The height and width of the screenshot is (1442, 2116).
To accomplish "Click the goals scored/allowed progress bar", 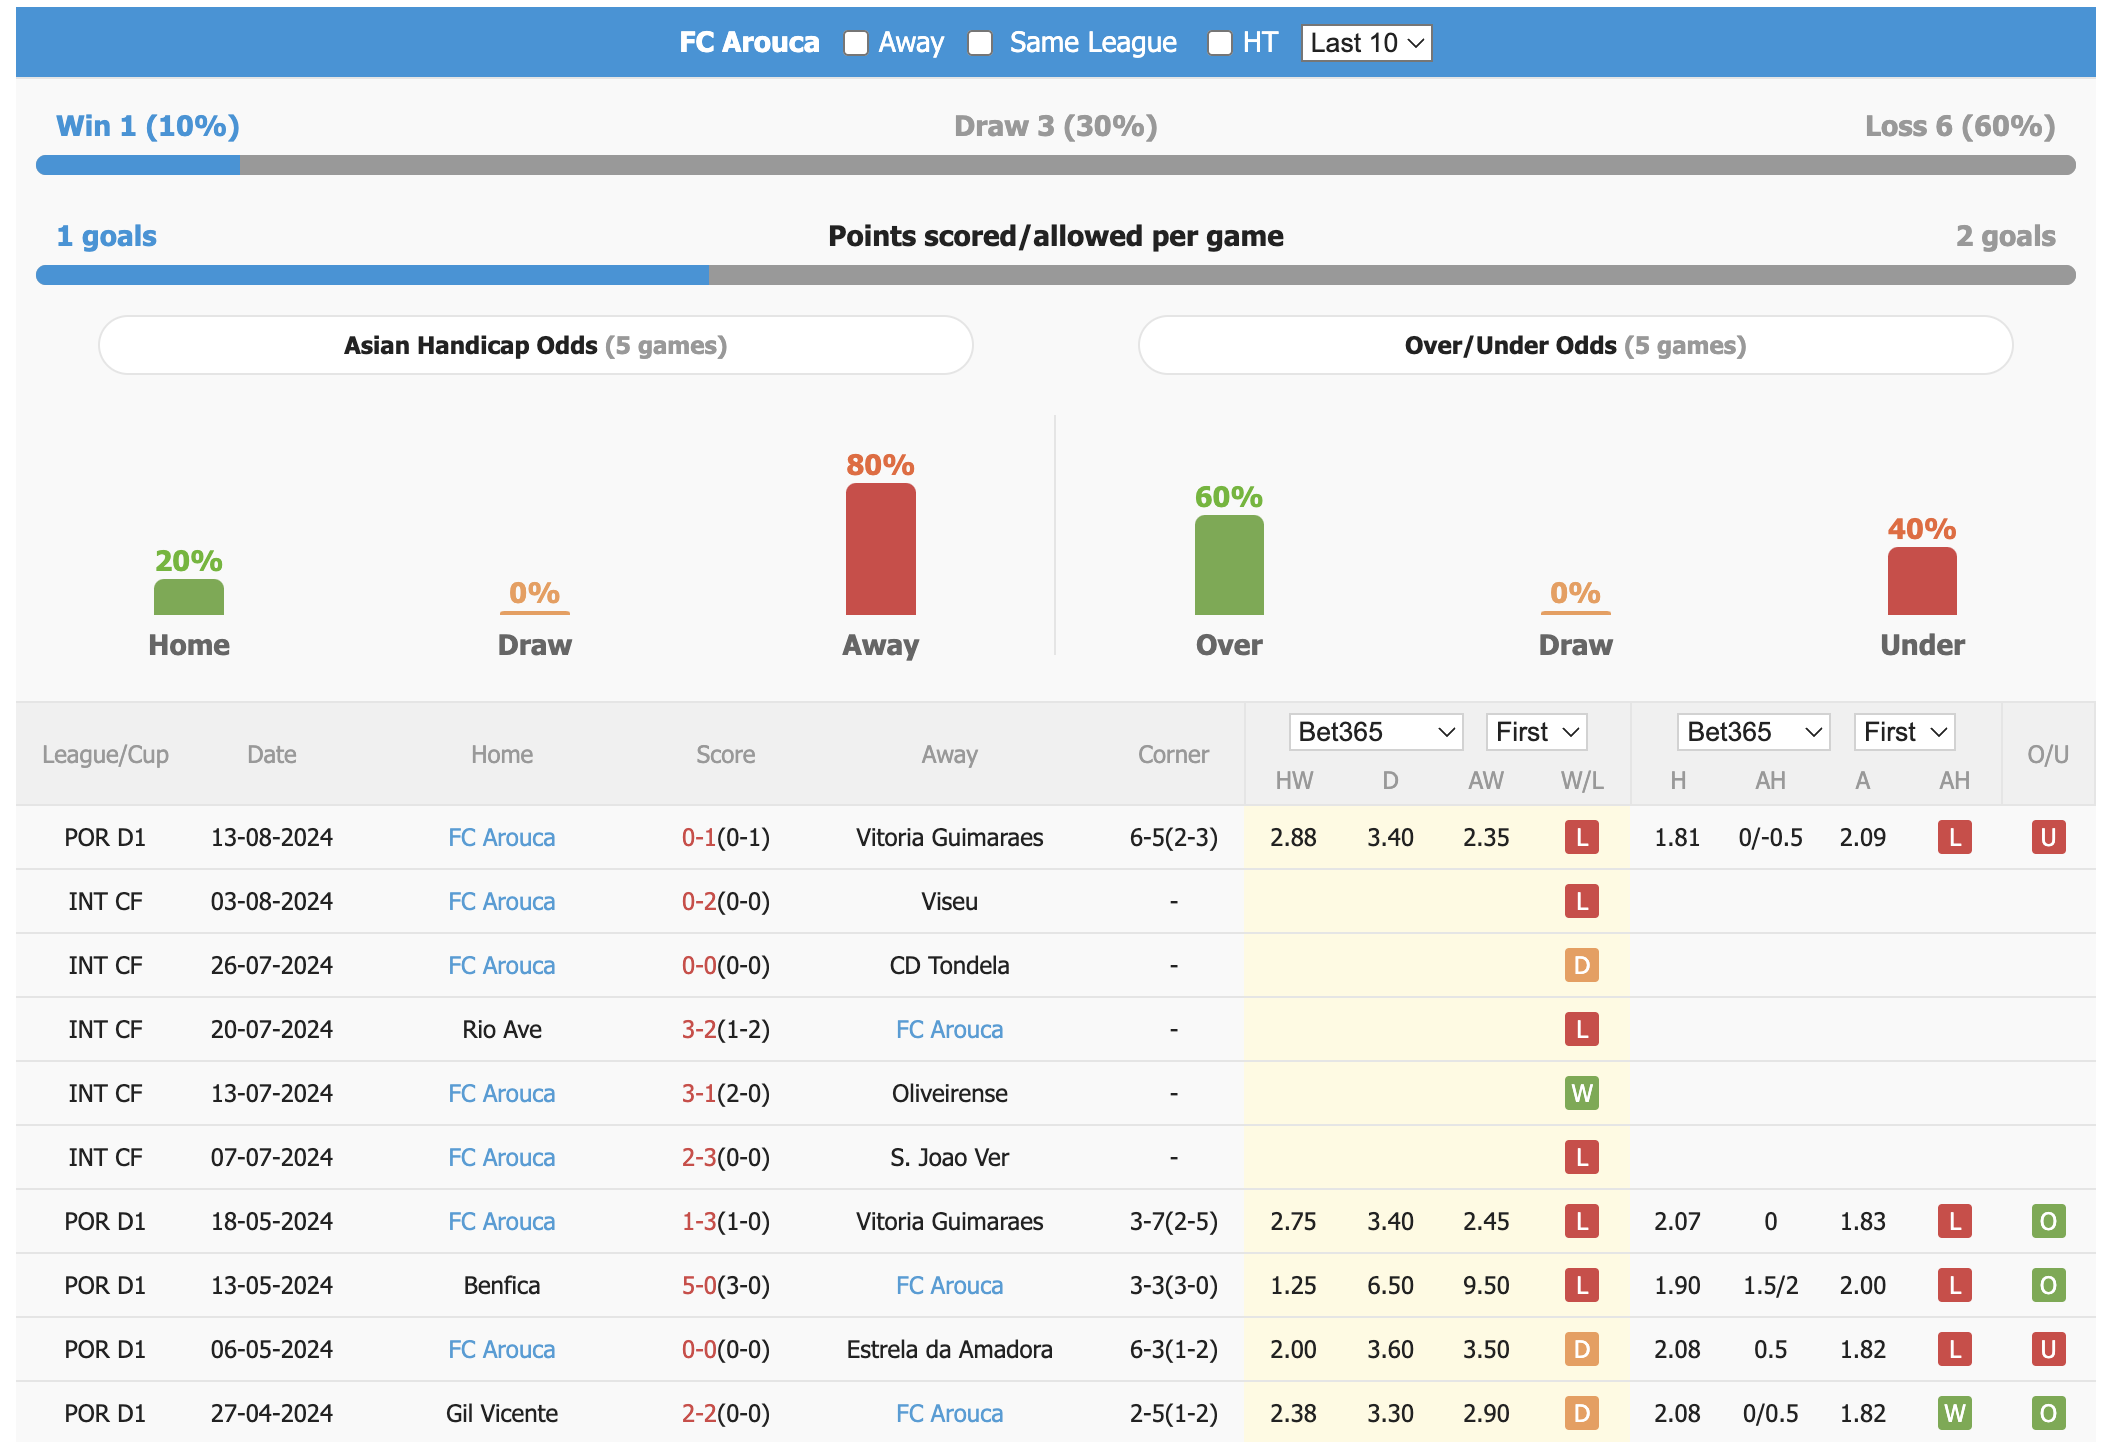I will click(x=1056, y=275).
